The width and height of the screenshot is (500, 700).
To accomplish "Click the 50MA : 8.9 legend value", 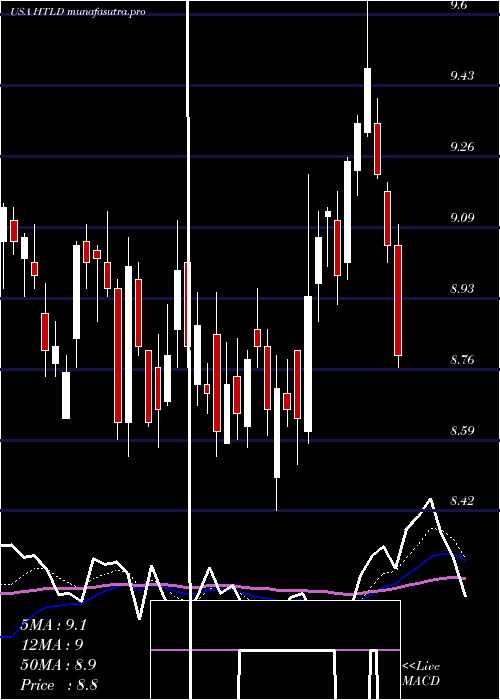I will (x=58, y=665).
